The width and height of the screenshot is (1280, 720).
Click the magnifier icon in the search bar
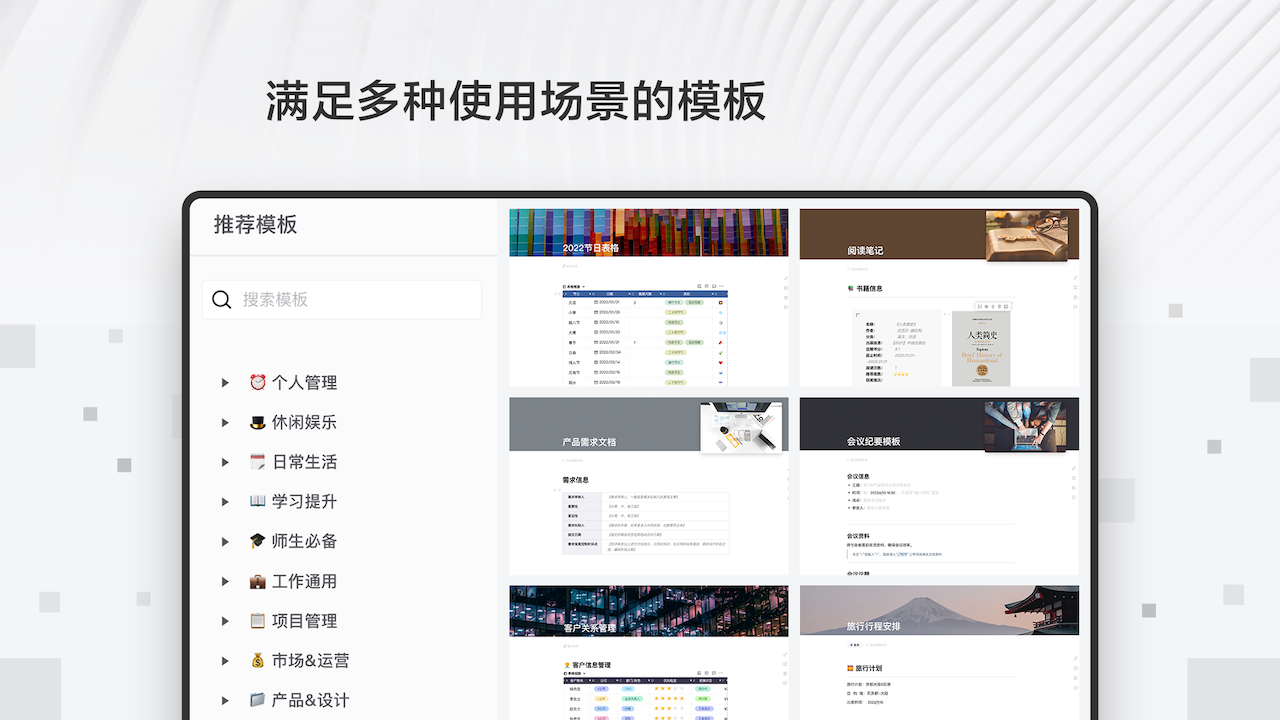click(221, 299)
